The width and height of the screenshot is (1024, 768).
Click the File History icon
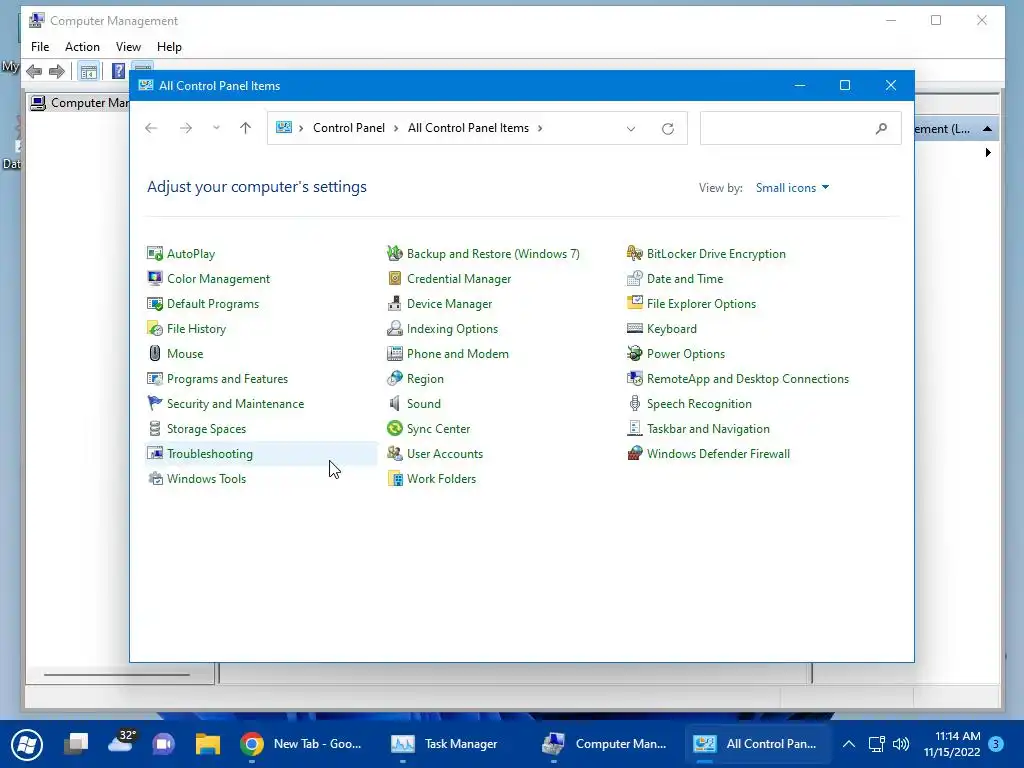pyautogui.click(x=155, y=328)
